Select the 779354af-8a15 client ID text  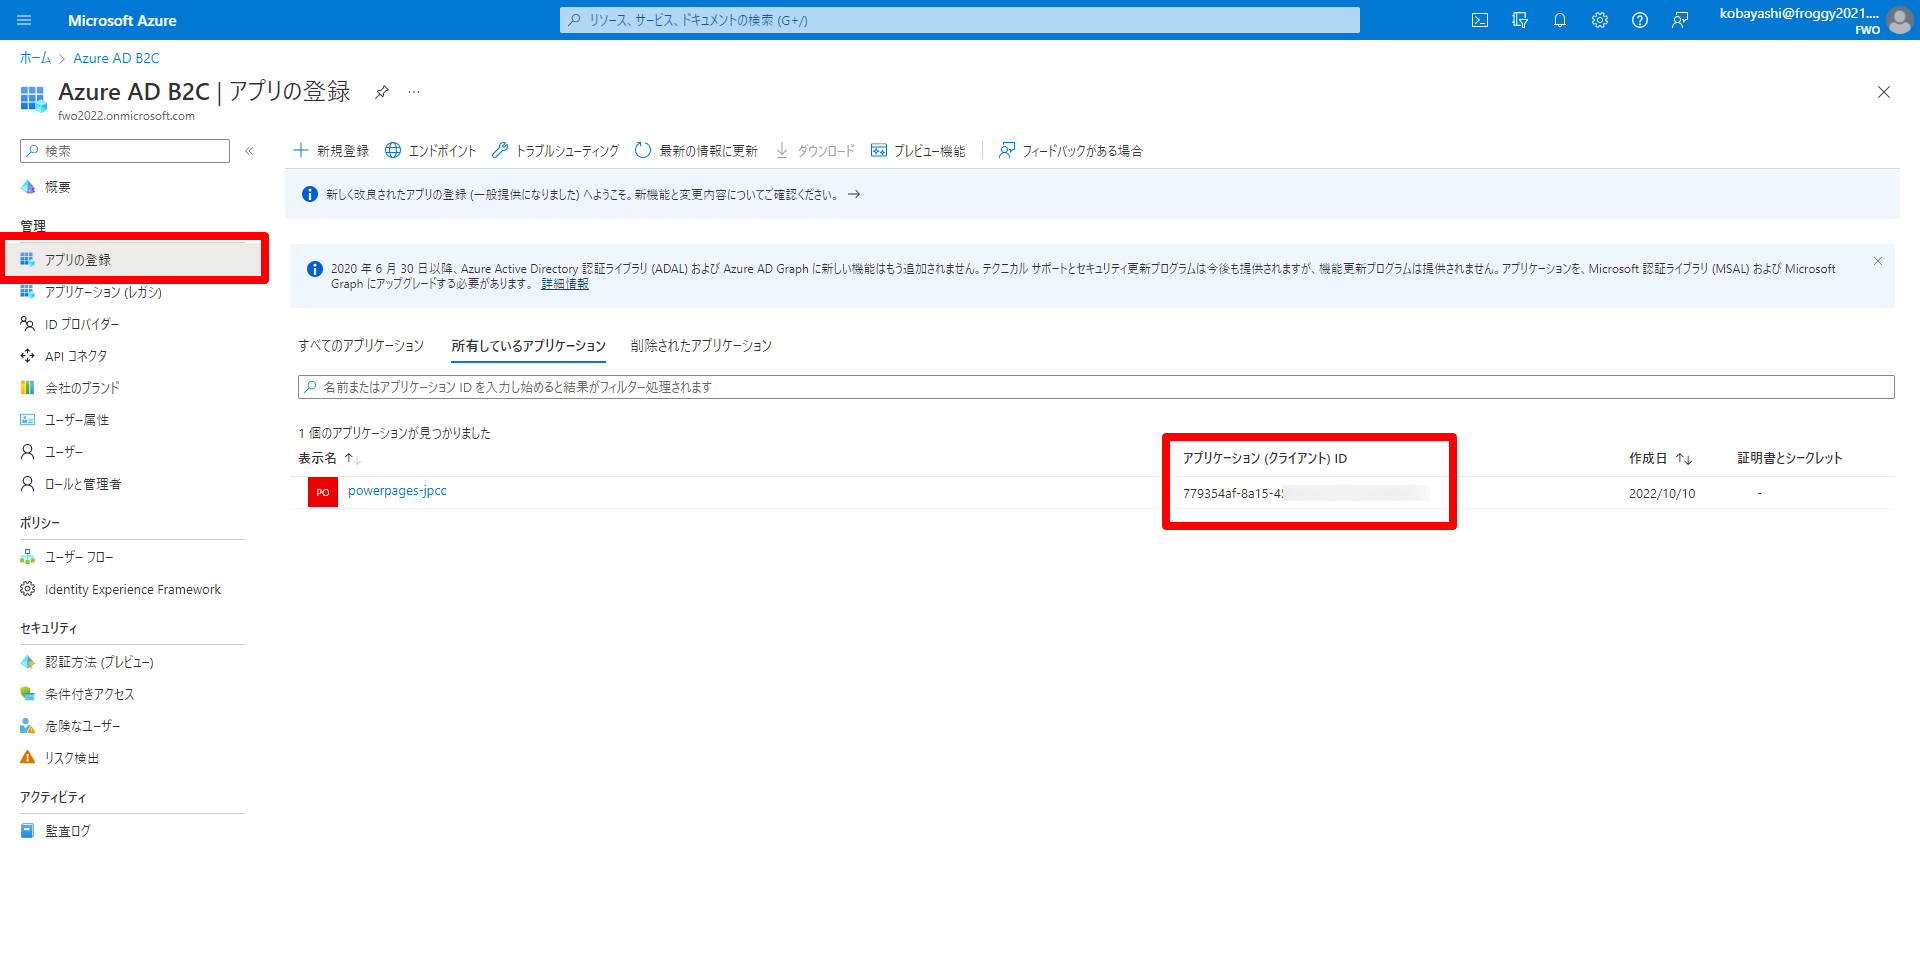tap(1233, 493)
